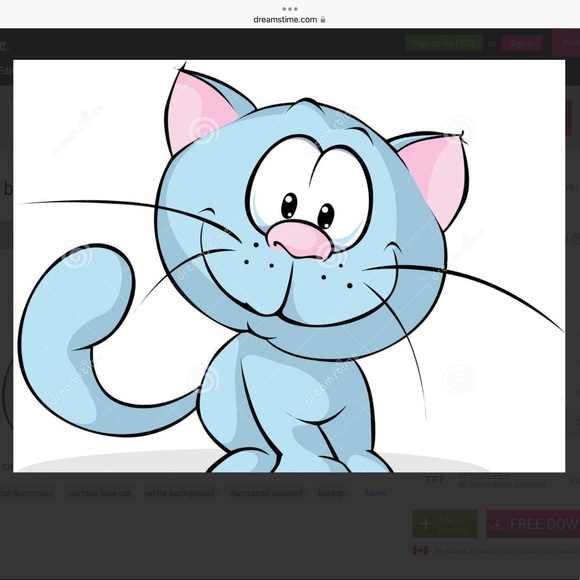Screen dimensions: 580x580
Task: Click the Add to lightbox button
Action: click(x=445, y=524)
